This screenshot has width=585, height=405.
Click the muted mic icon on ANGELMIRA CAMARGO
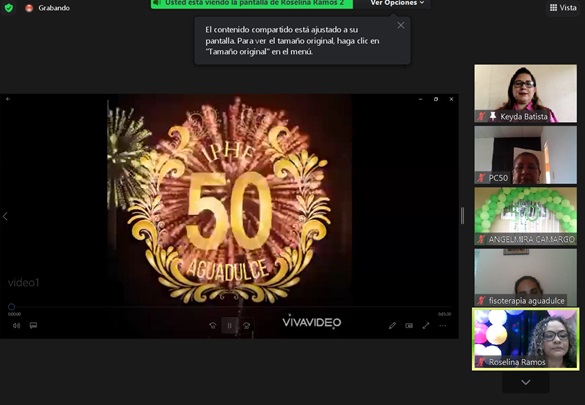click(481, 239)
